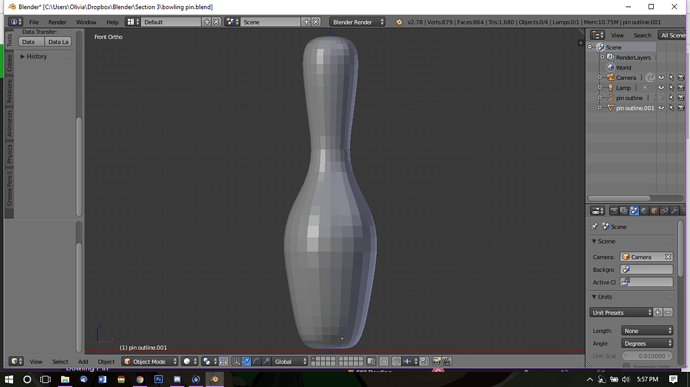Click the Data La button
Screen dimensions: 690x387
point(58,42)
